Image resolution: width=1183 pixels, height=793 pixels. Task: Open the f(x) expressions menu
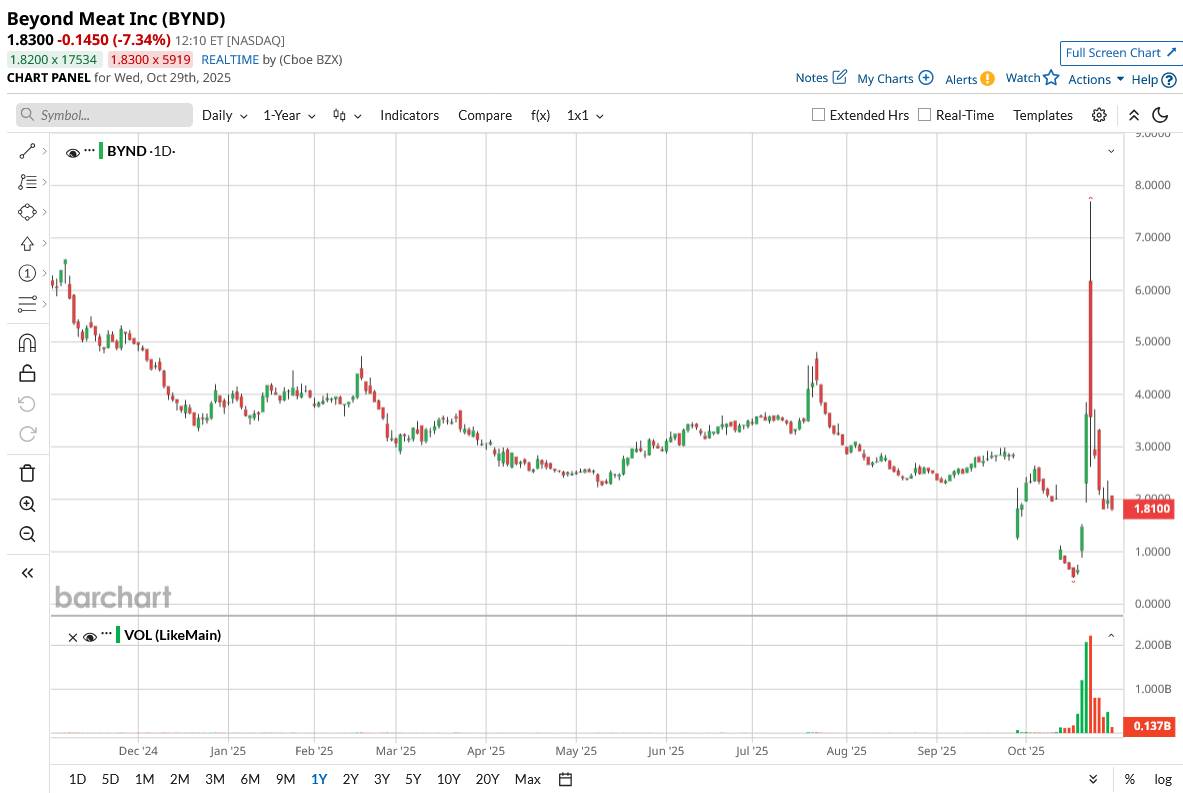pyautogui.click(x=540, y=115)
